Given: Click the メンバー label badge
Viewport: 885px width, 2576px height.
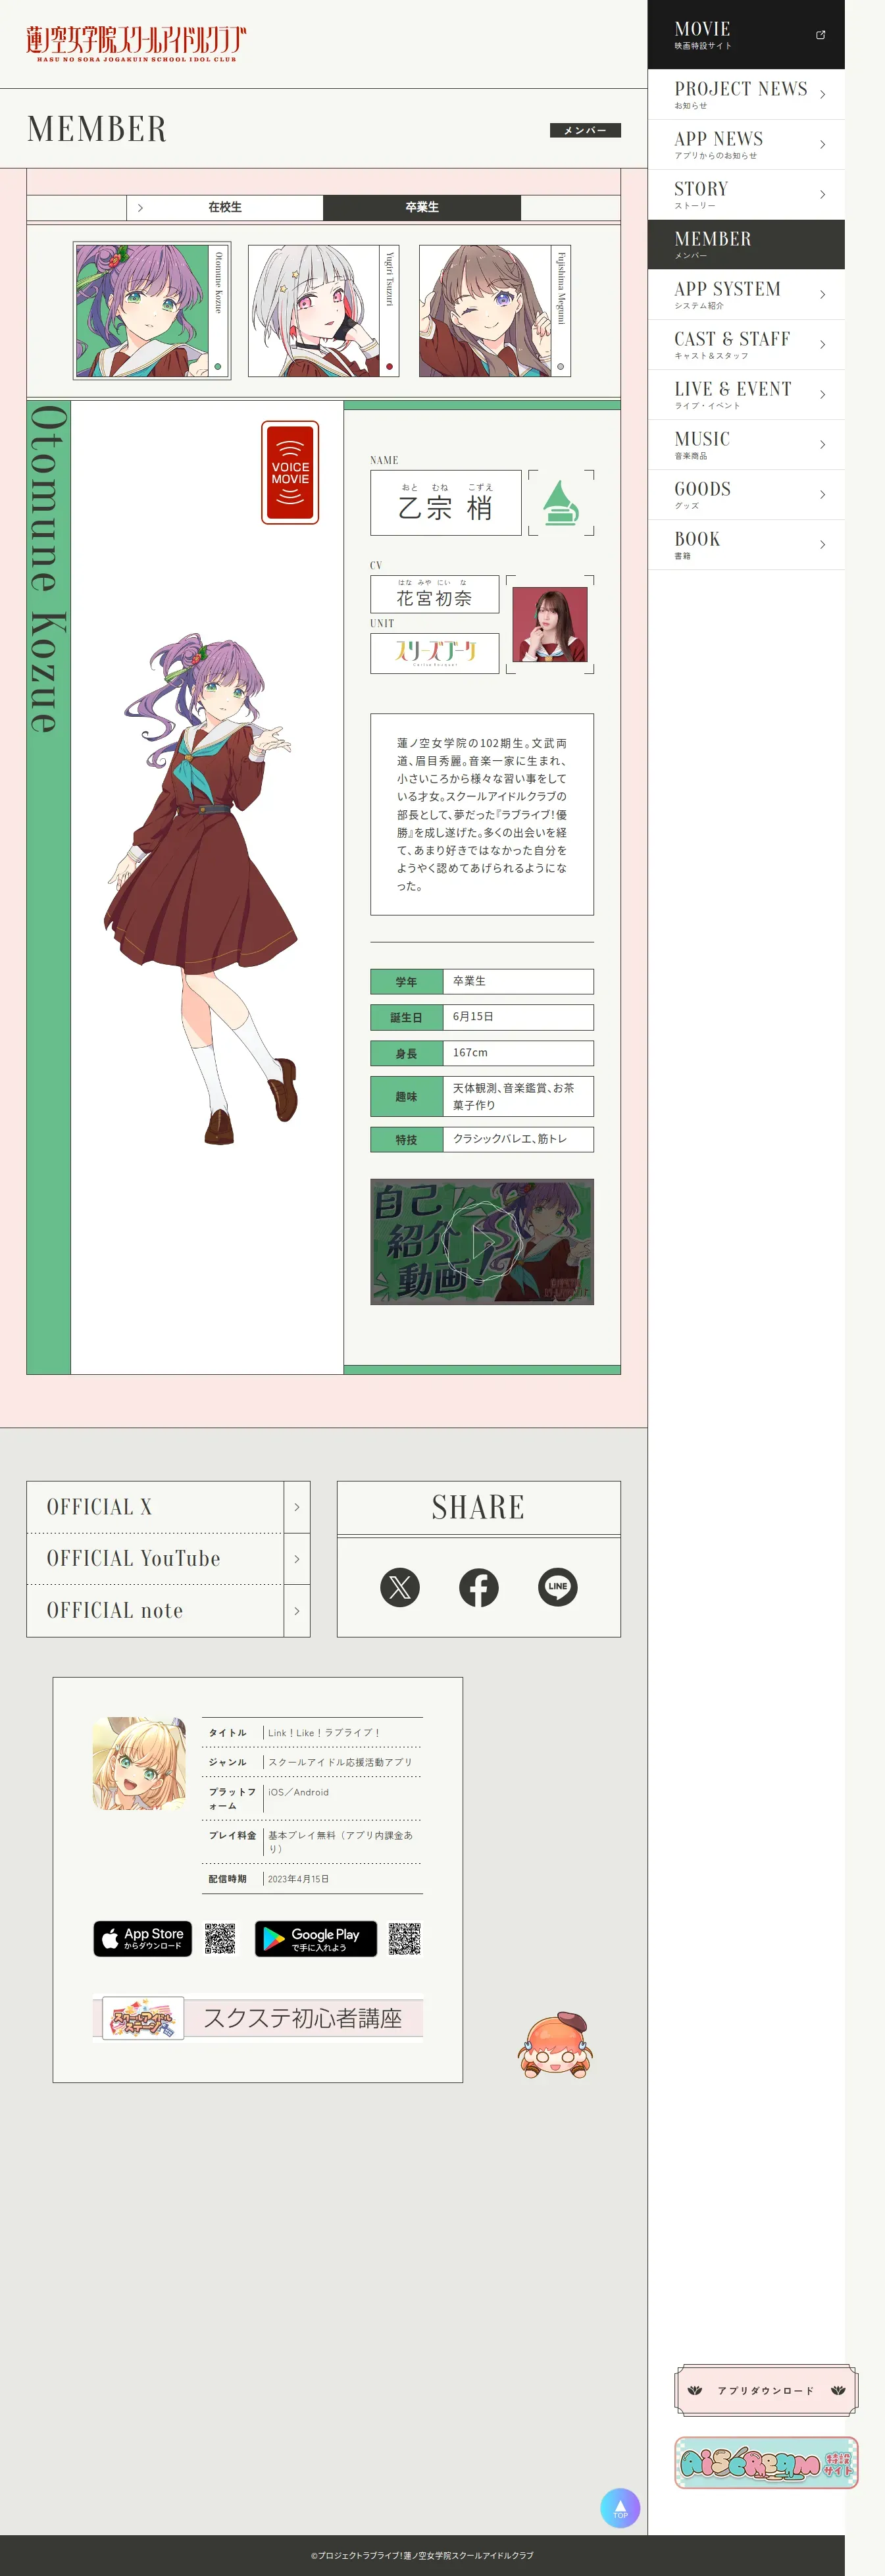Looking at the screenshot, I should [x=585, y=130].
